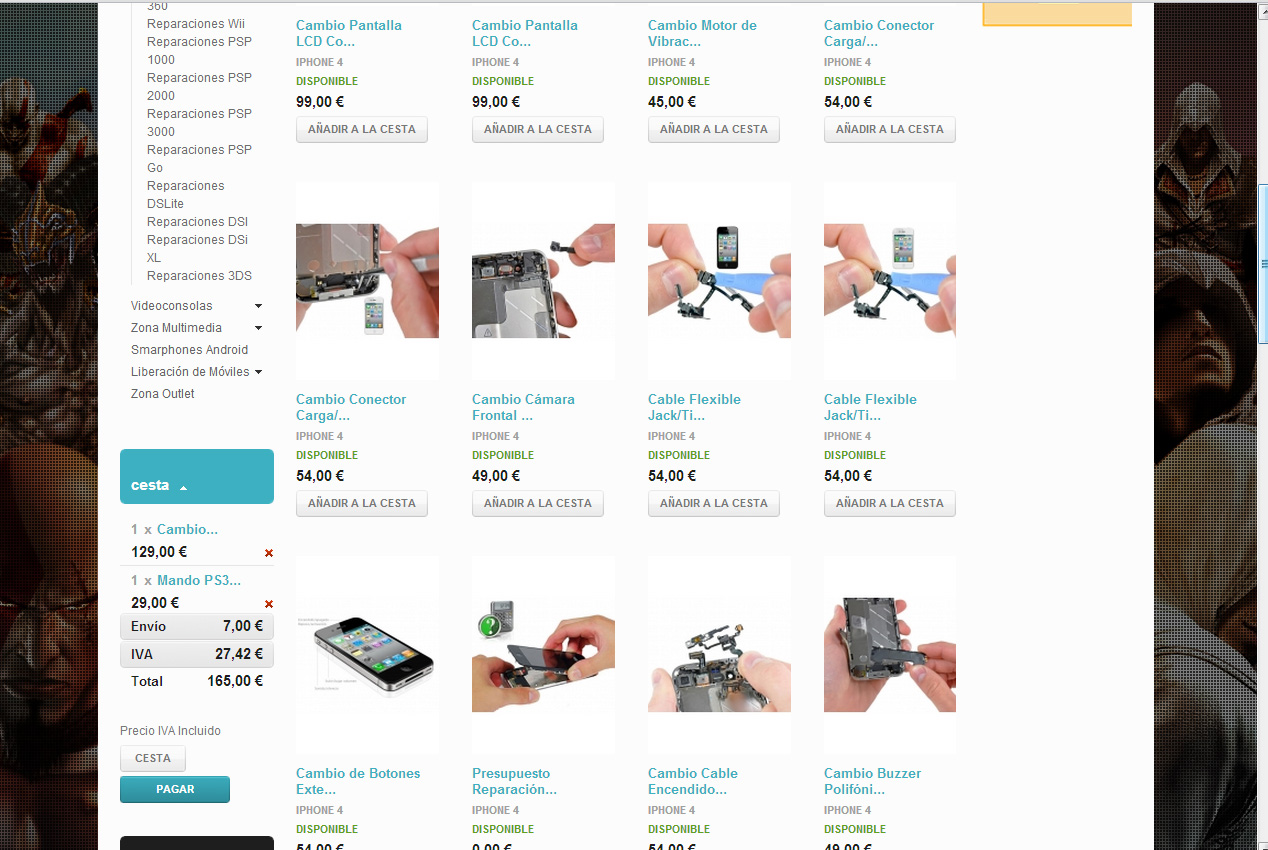Add Cambio Cámara Frontal to the cart
This screenshot has height=850, width=1268.
(x=538, y=503)
